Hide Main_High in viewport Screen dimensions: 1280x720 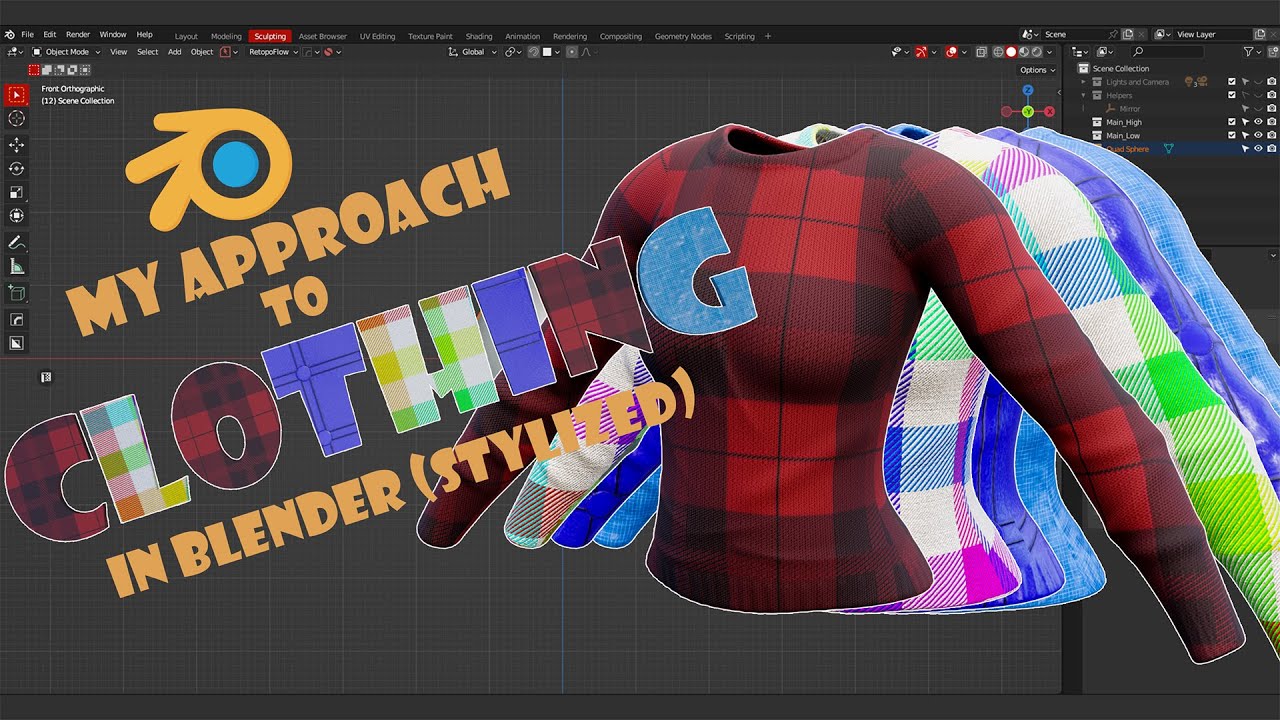coord(1258,122)
